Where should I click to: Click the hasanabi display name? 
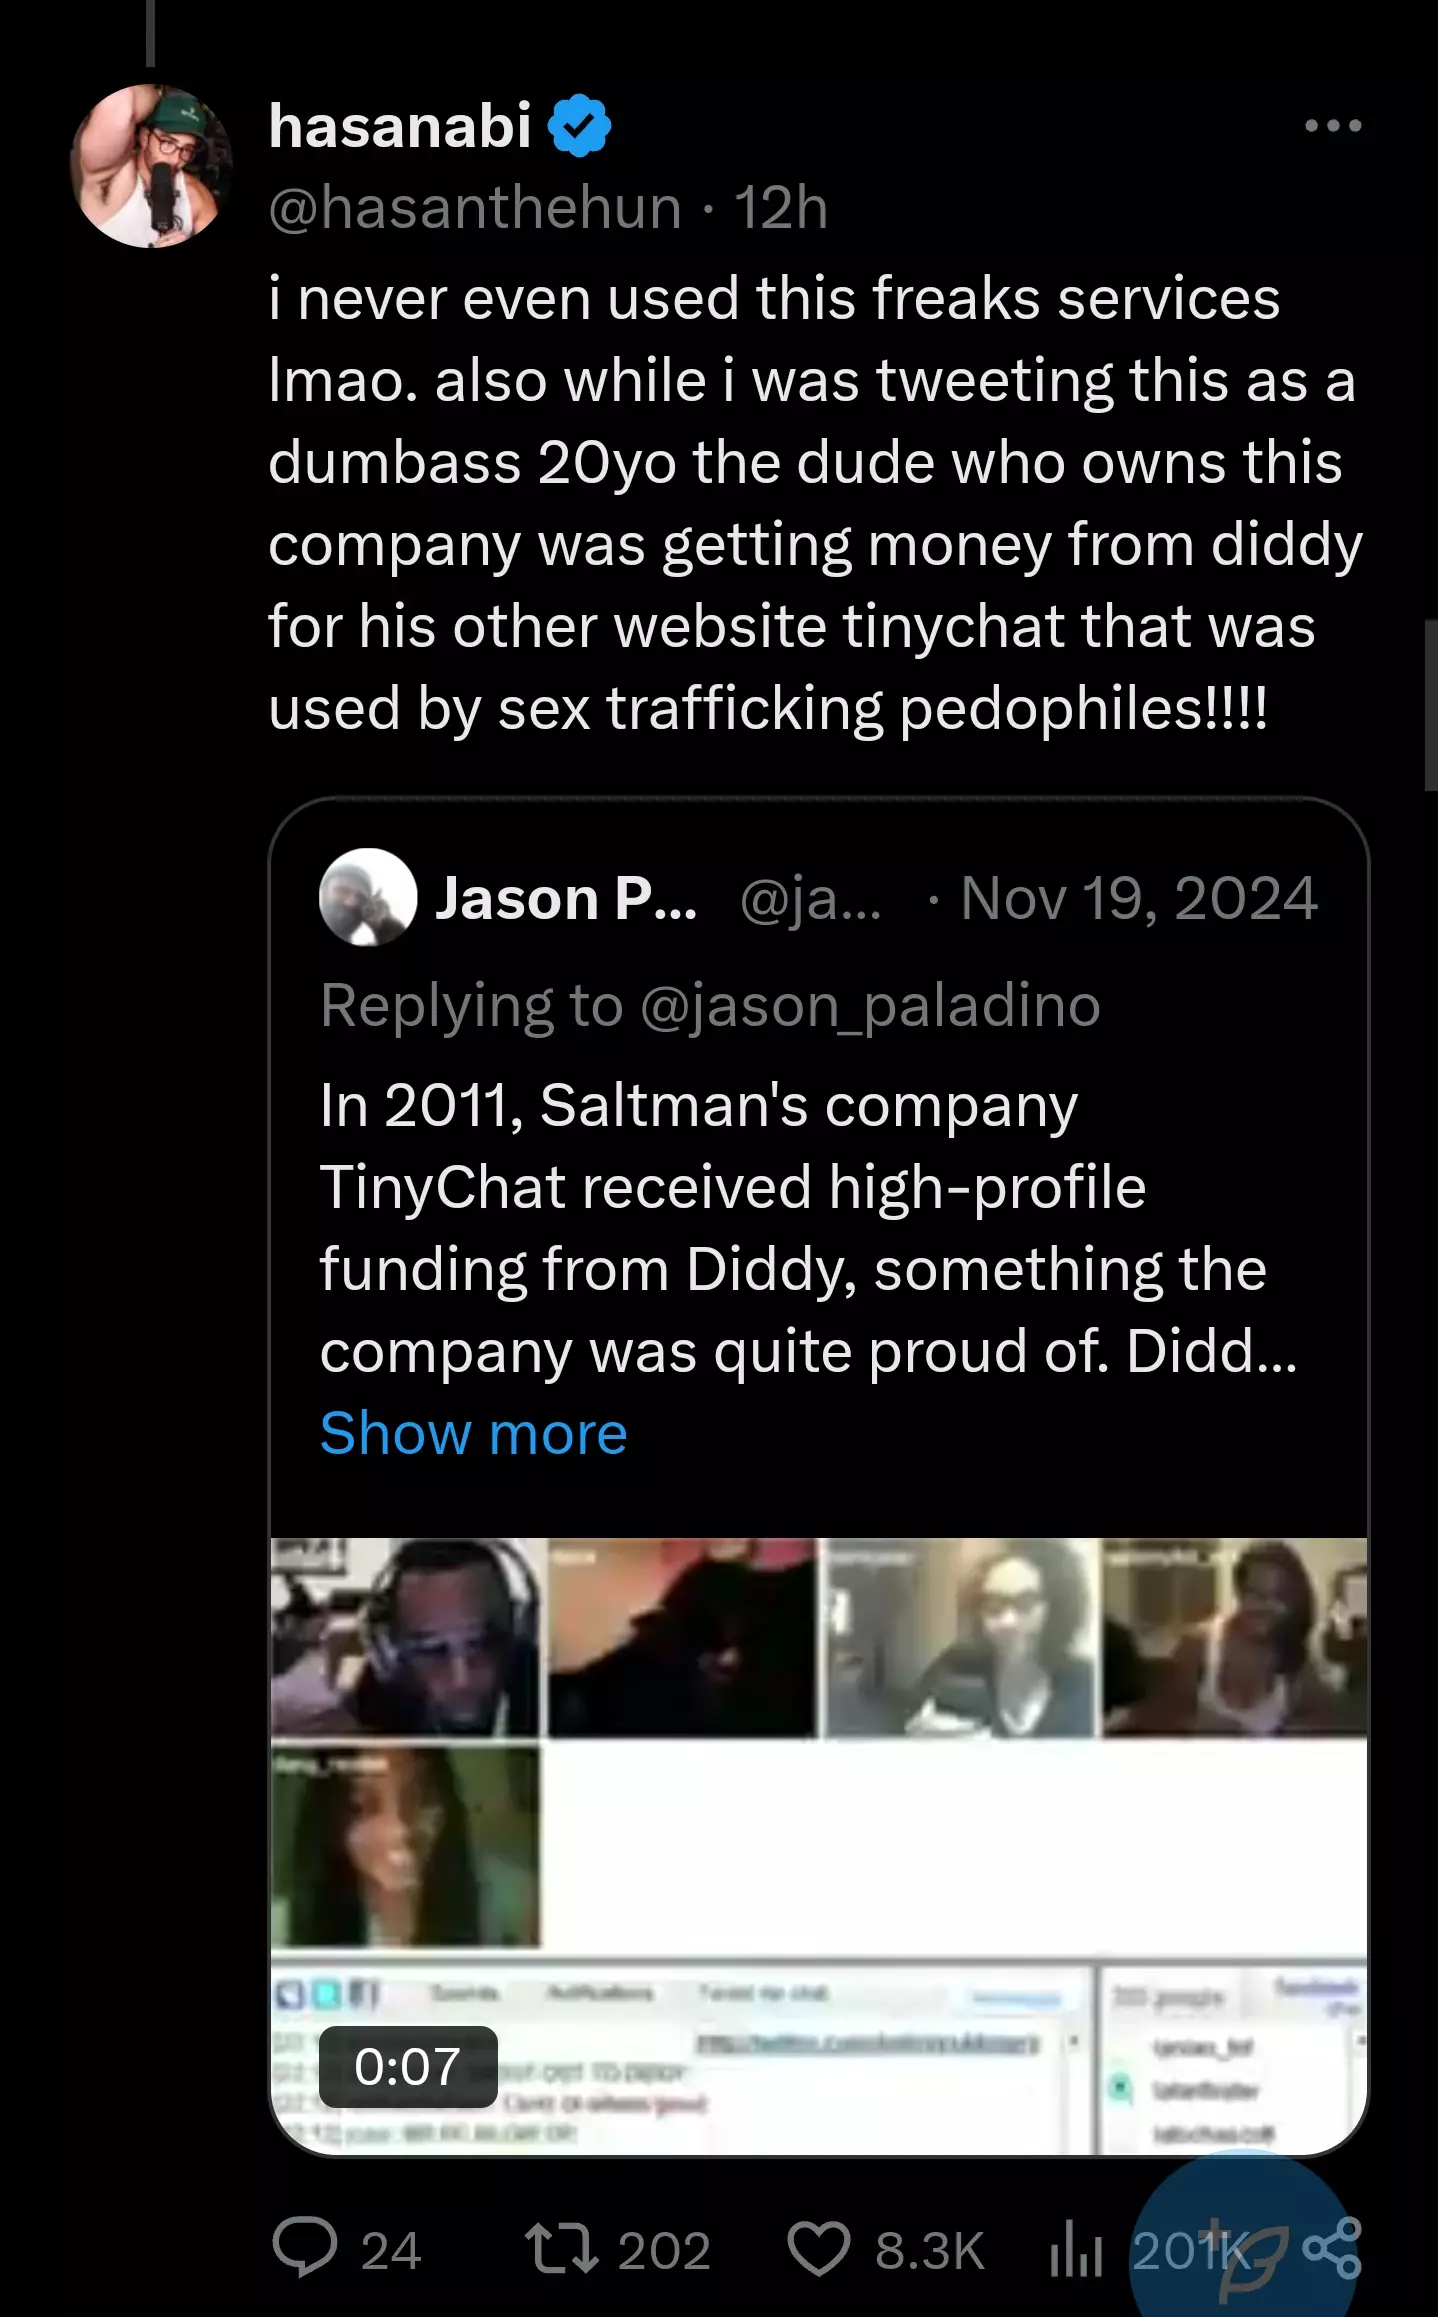click(x=400, y=126)
